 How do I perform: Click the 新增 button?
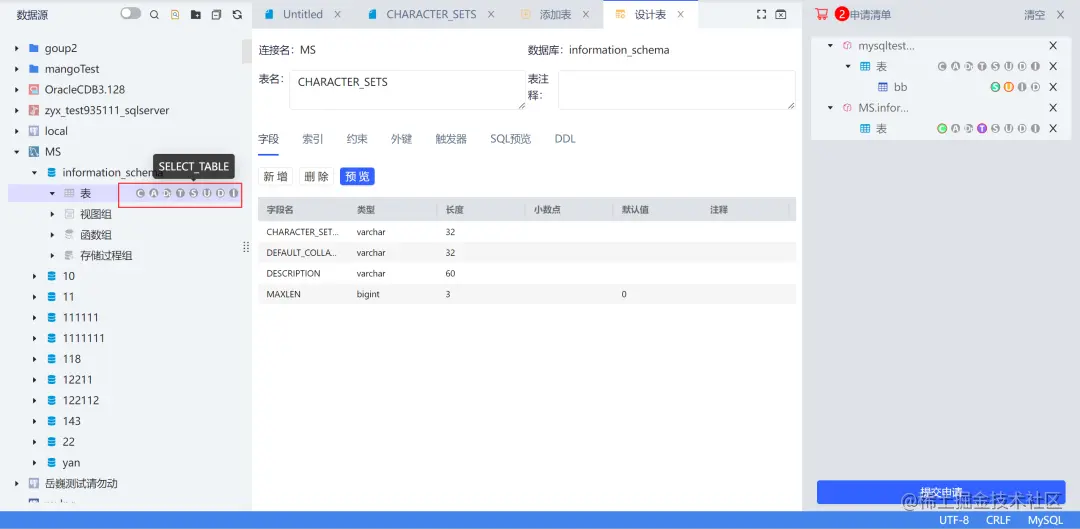[x=276, y=176]
